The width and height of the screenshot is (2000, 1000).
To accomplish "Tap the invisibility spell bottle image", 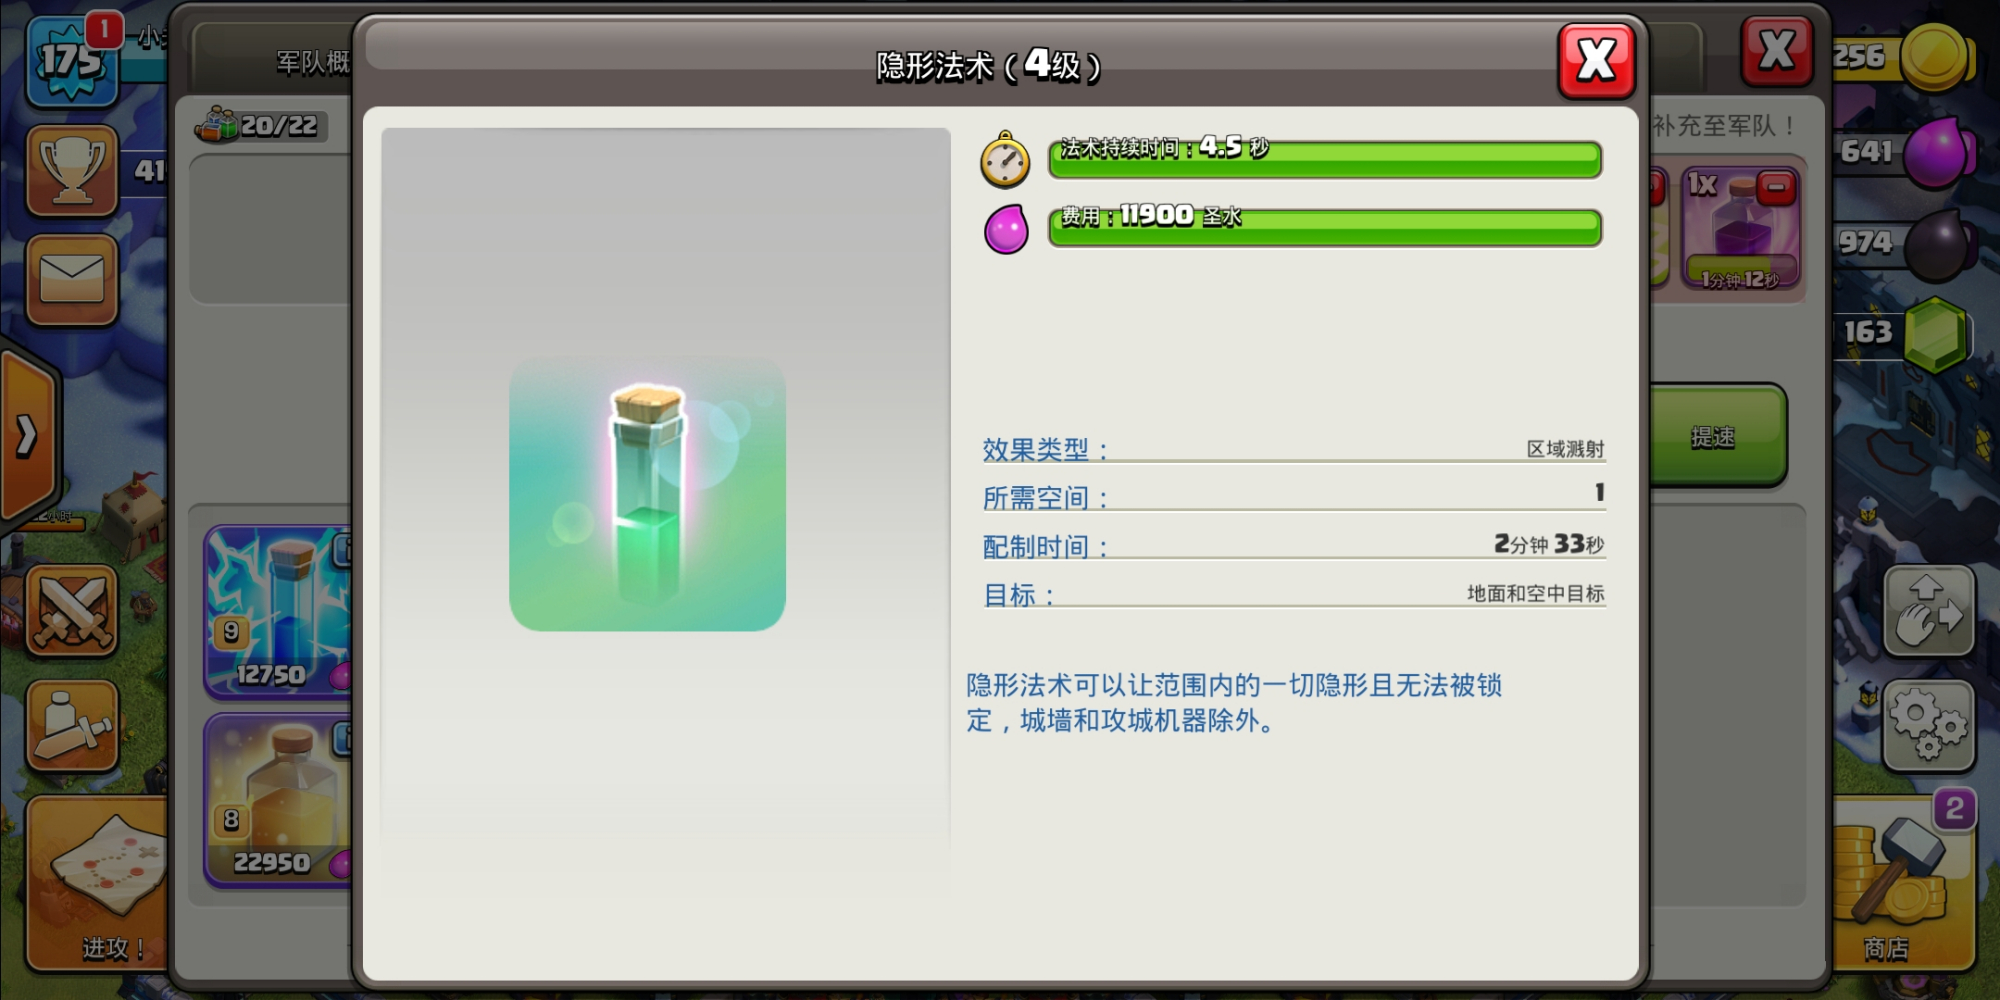I will click(647, 494).
